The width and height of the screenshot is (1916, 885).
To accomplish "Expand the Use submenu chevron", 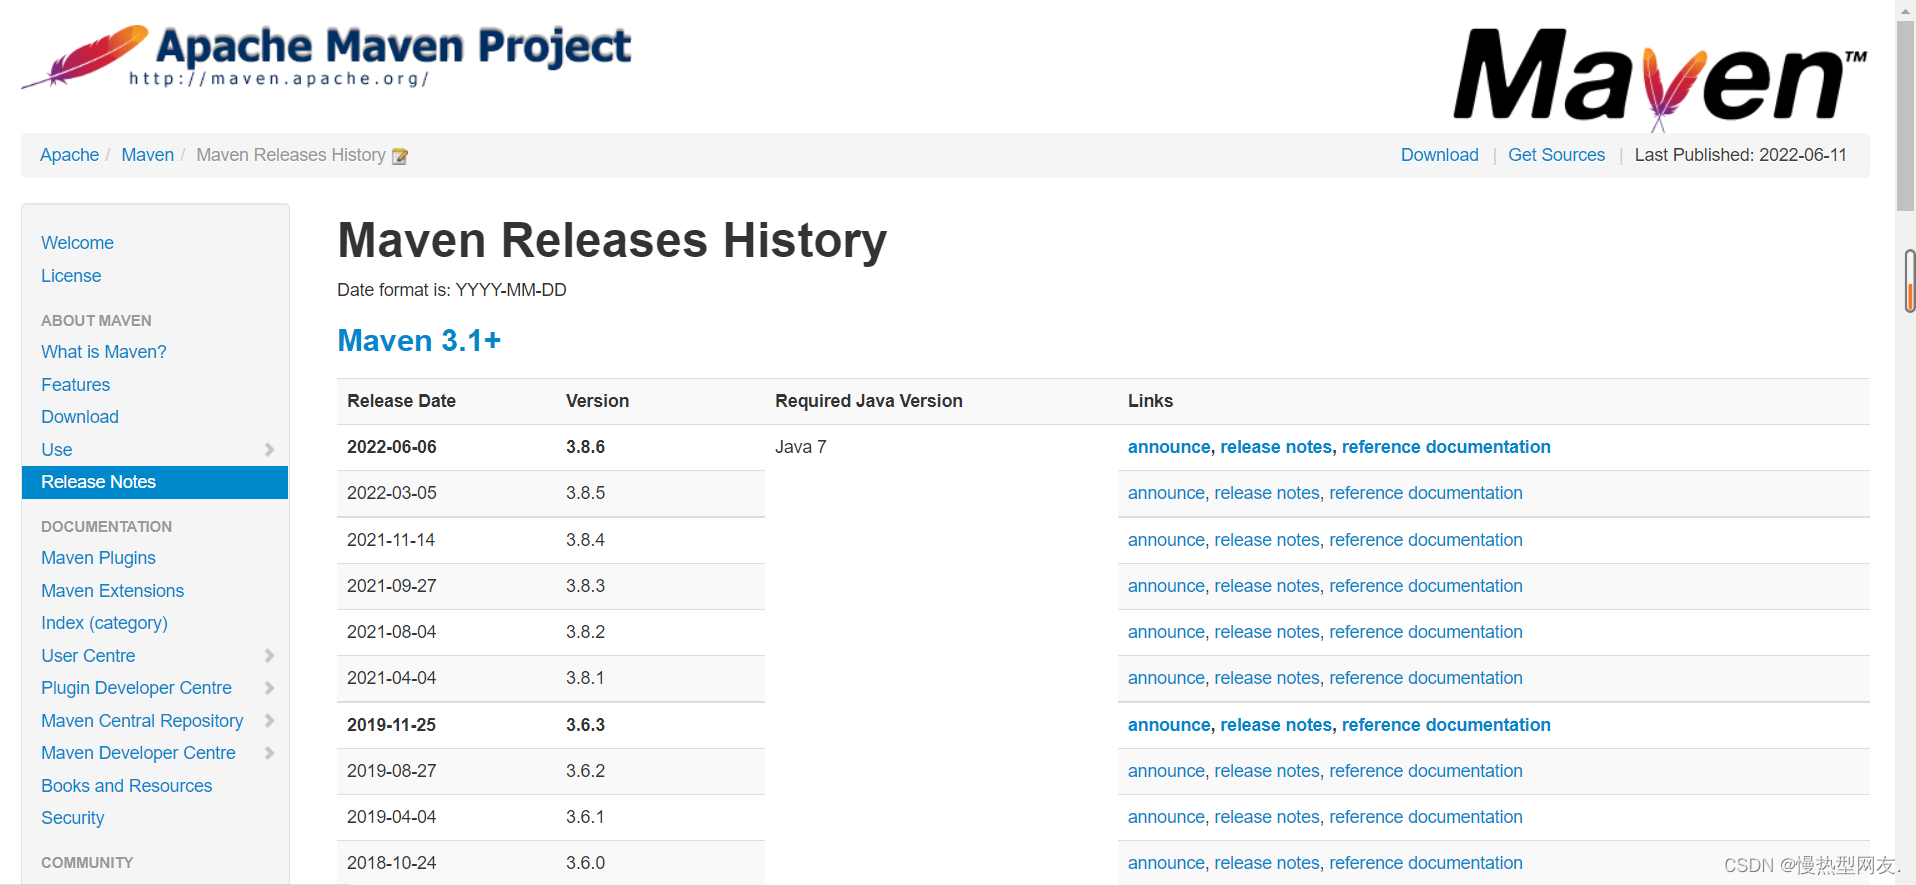I will coord(269,450).
